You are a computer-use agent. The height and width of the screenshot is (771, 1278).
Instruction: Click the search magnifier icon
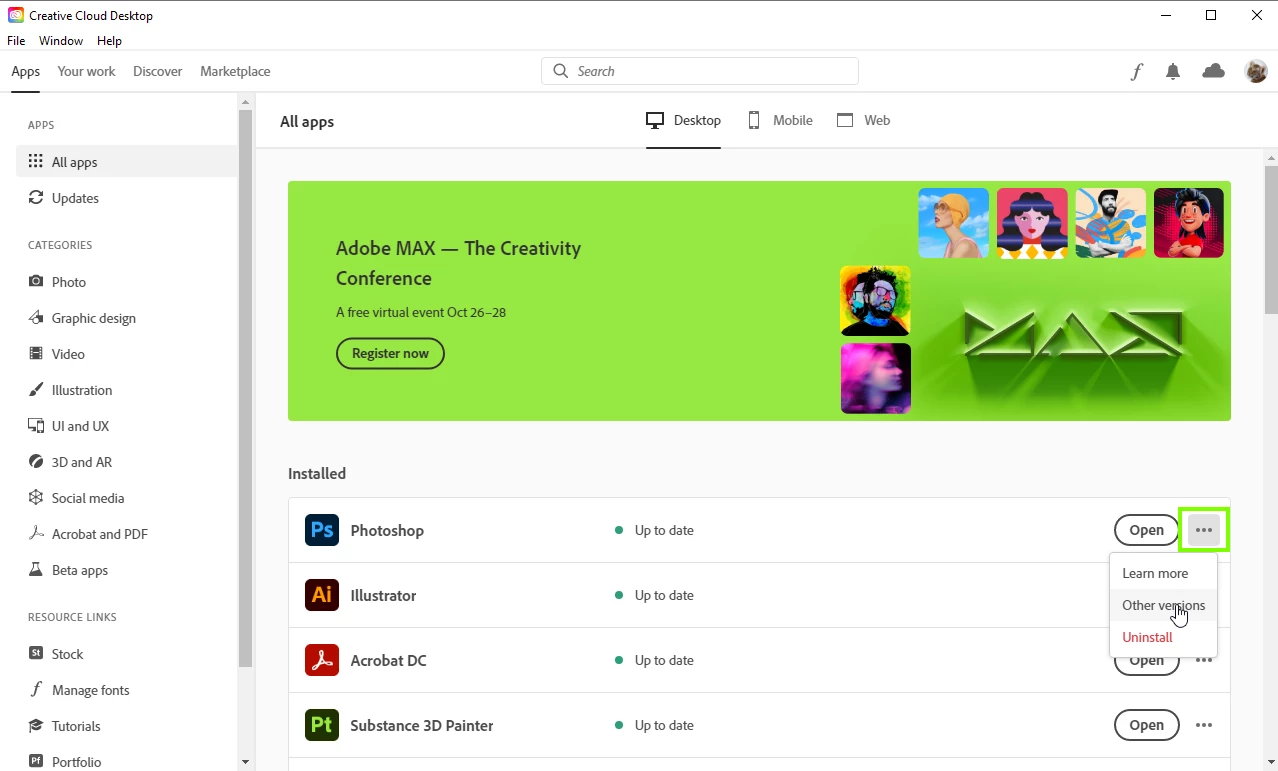[x=560, y=71]
